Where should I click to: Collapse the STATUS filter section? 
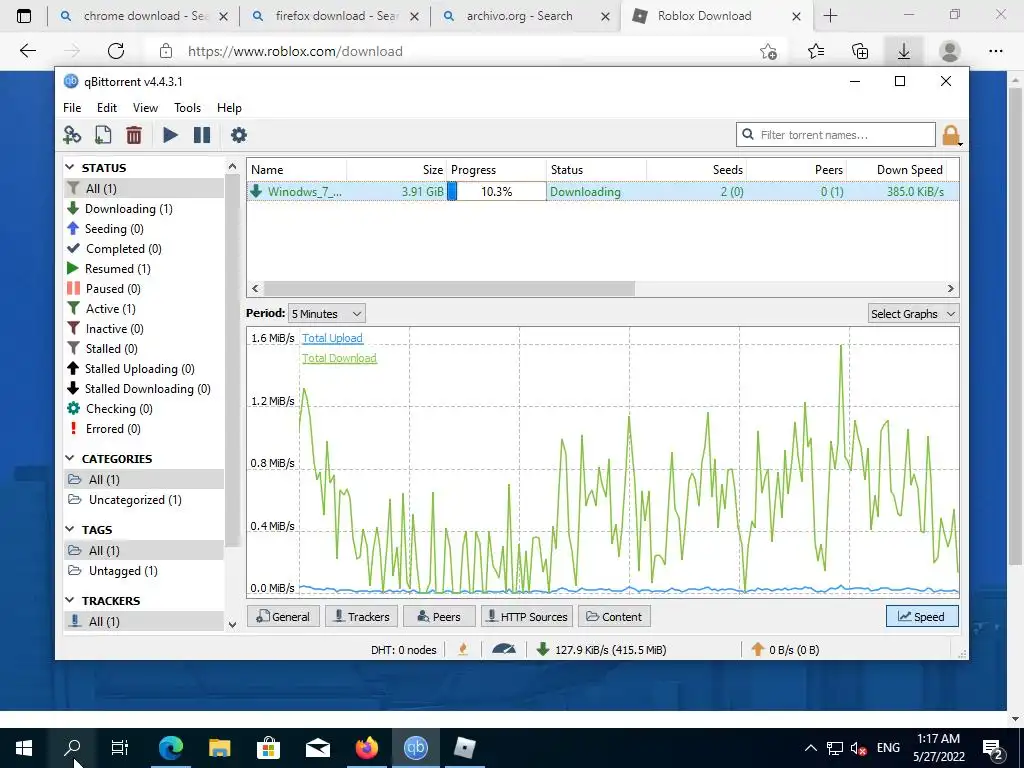point(70,168)
